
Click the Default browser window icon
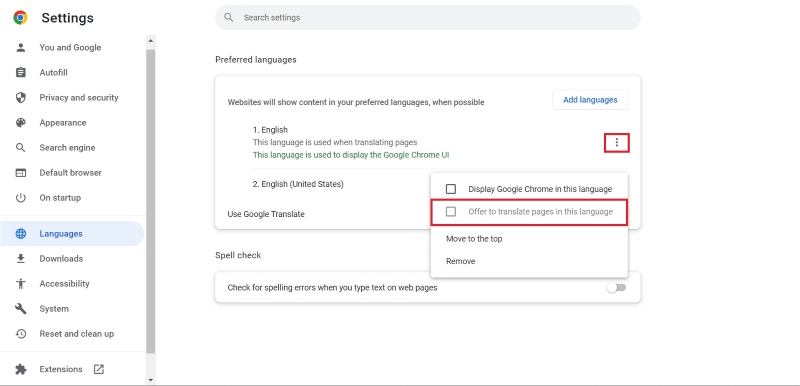20,173
